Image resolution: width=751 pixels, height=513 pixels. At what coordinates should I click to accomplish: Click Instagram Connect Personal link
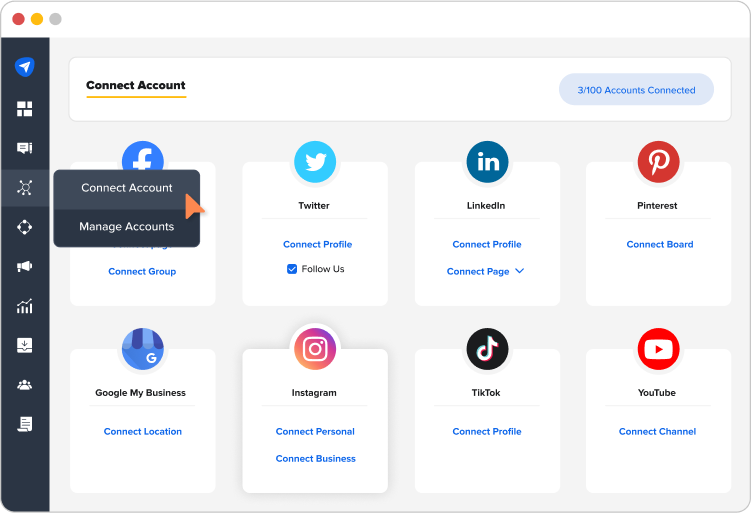coord(315,432)
